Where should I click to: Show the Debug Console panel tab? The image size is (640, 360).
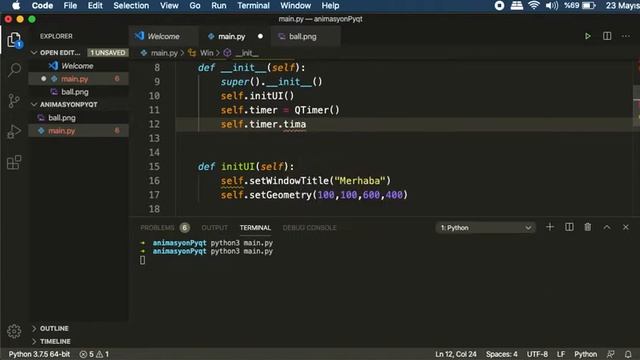pos(309,228)
